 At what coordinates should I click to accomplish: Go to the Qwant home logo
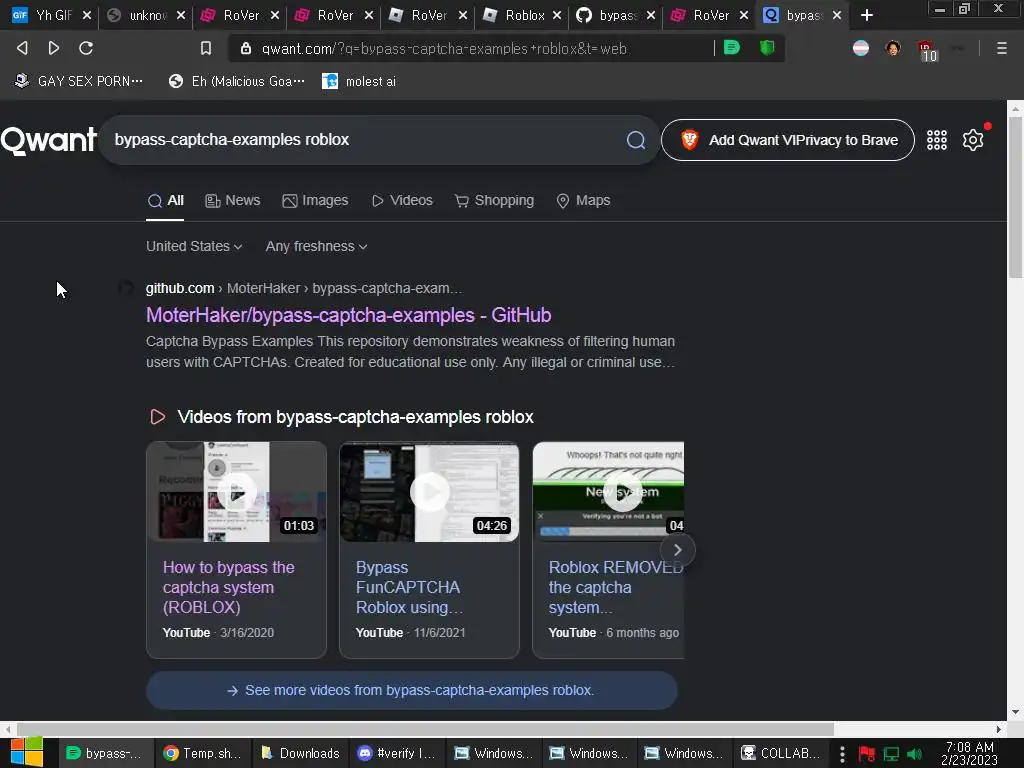(x=48, y=140)
